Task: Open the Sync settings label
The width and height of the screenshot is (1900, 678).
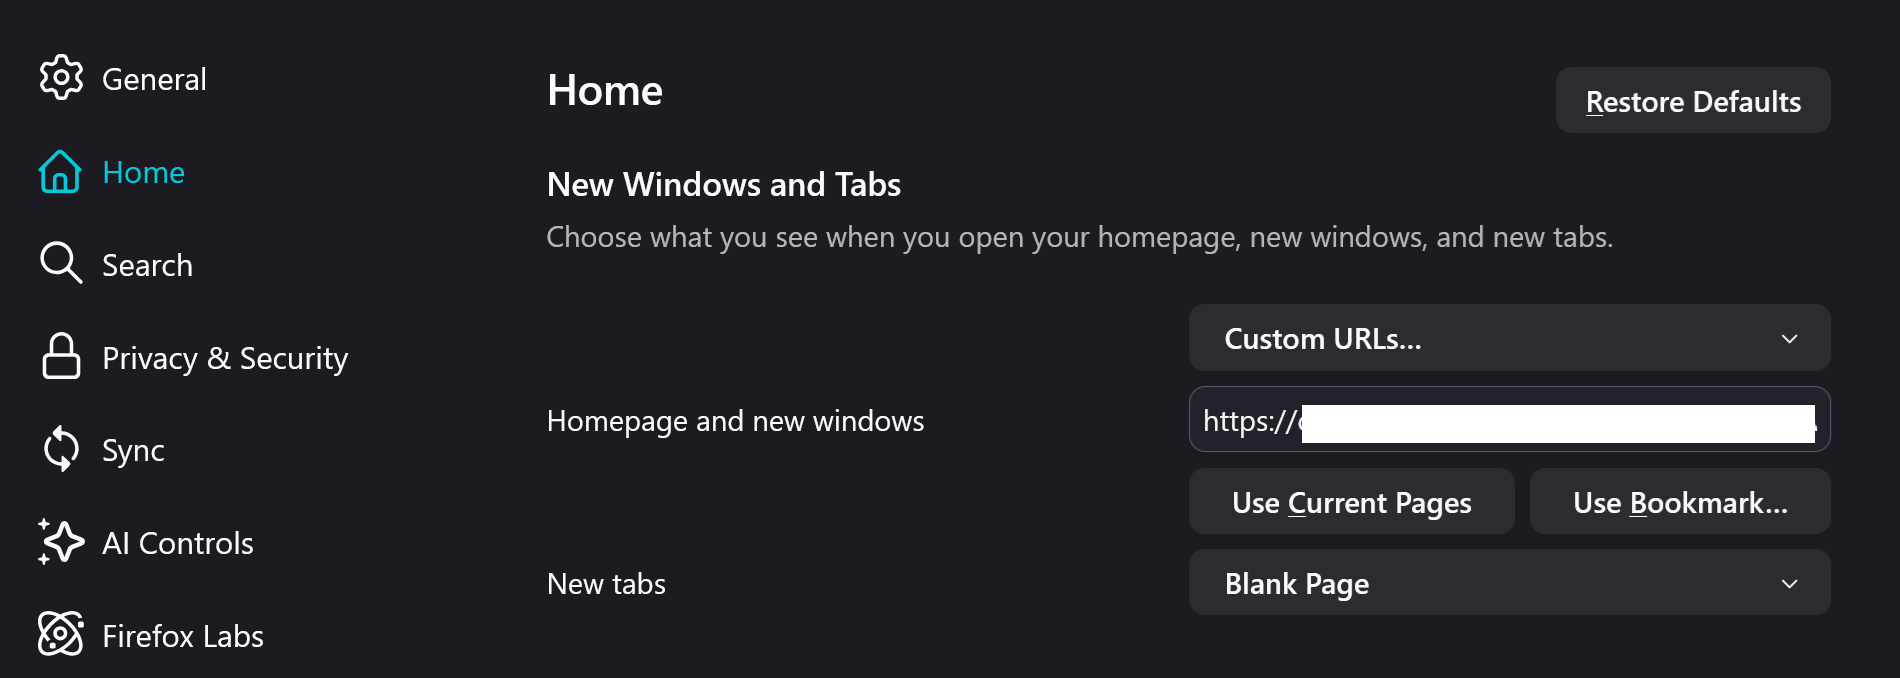Action: click(x=133, y=450)
